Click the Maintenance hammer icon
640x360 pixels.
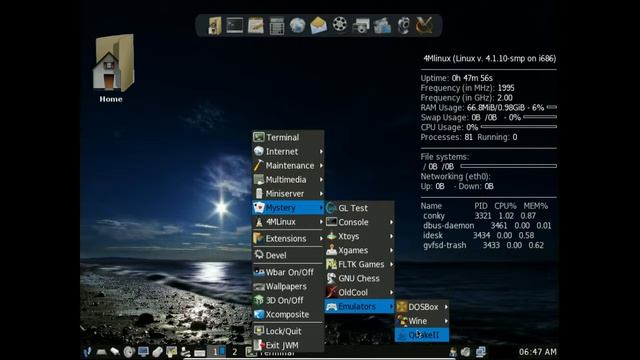259,165
